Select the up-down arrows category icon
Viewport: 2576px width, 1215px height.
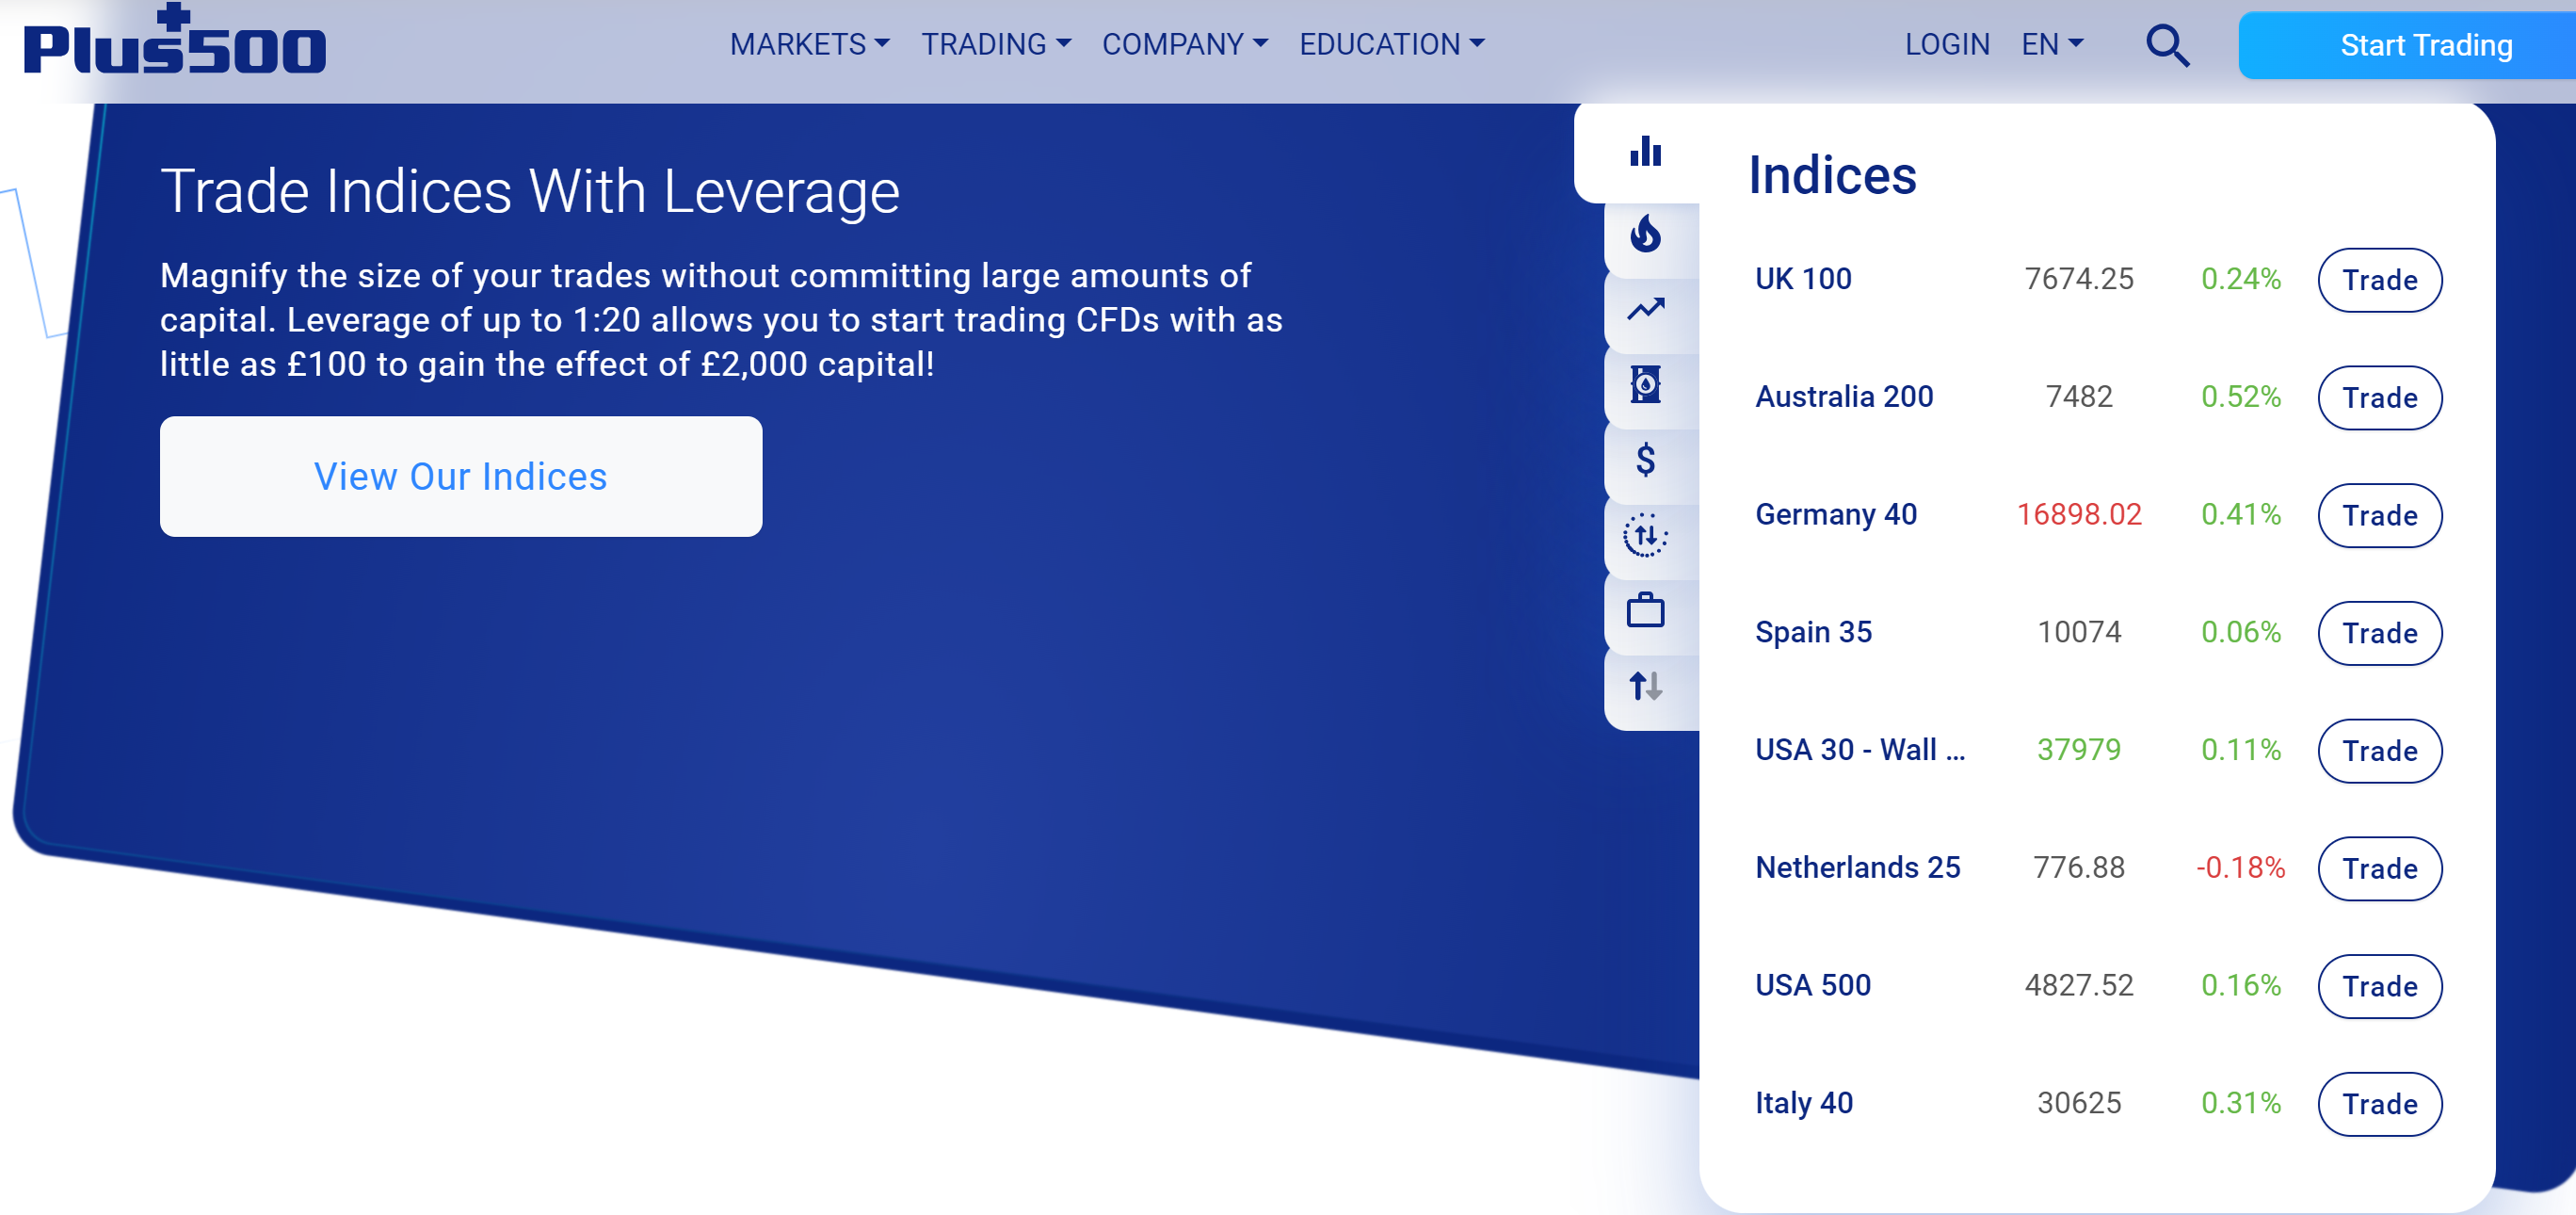[x=1645, y=686]
